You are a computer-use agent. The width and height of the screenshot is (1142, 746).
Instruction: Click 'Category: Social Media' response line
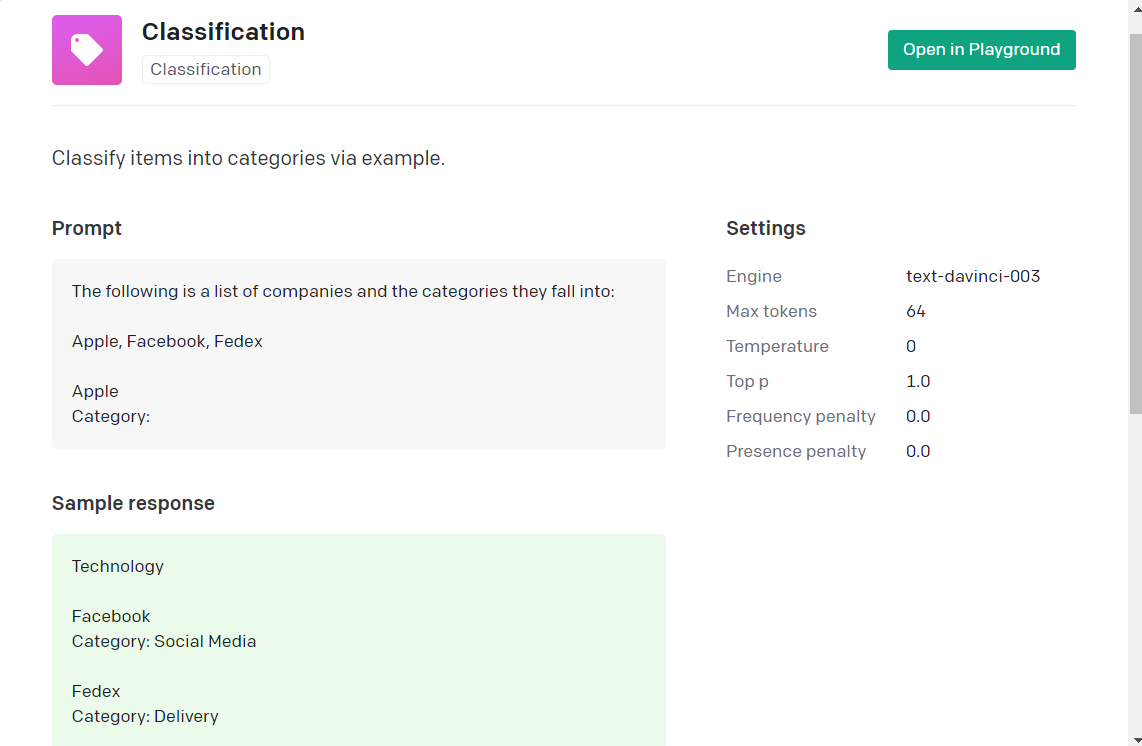pos(164,642)
